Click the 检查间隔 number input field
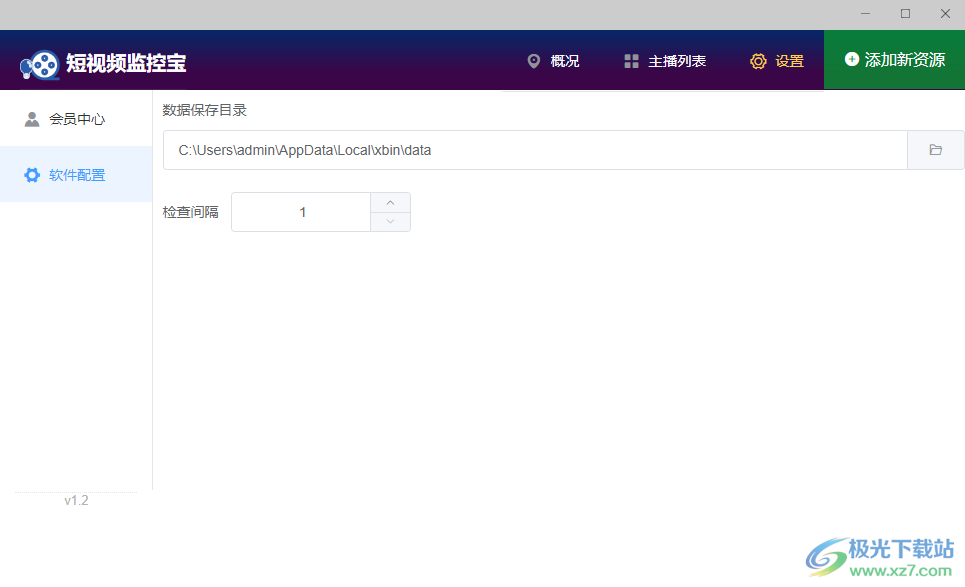 pos(301,212)
